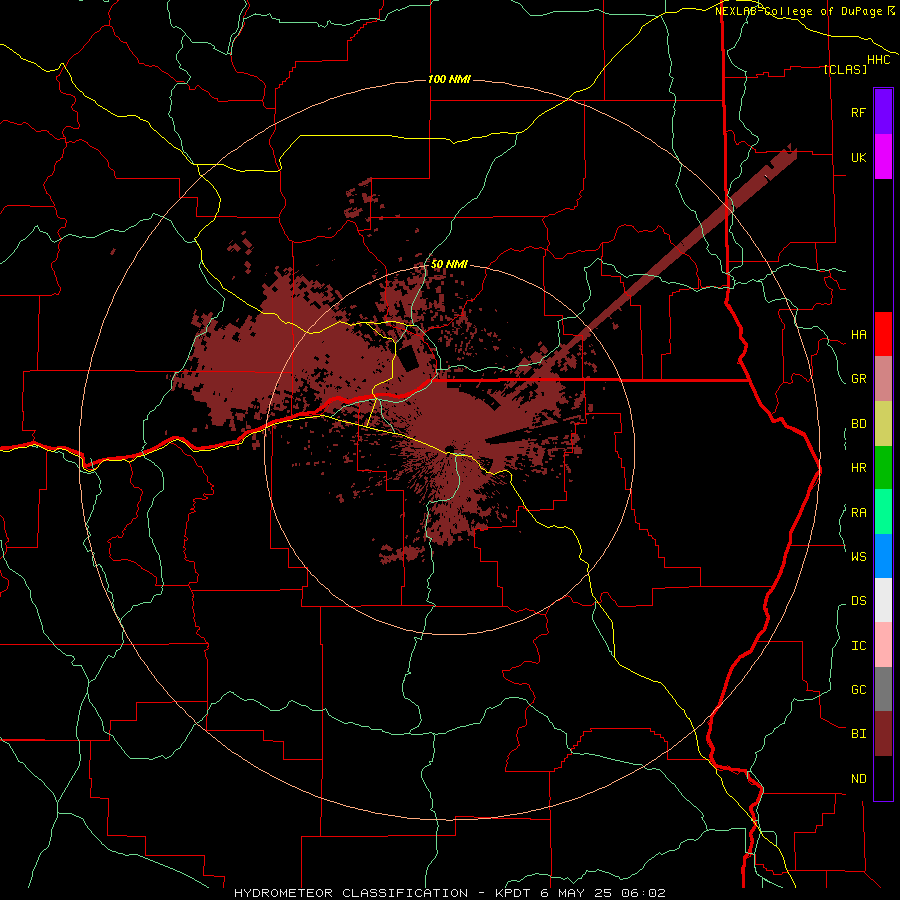
Task: Click the radar site center dot
Action: (450, 448)
